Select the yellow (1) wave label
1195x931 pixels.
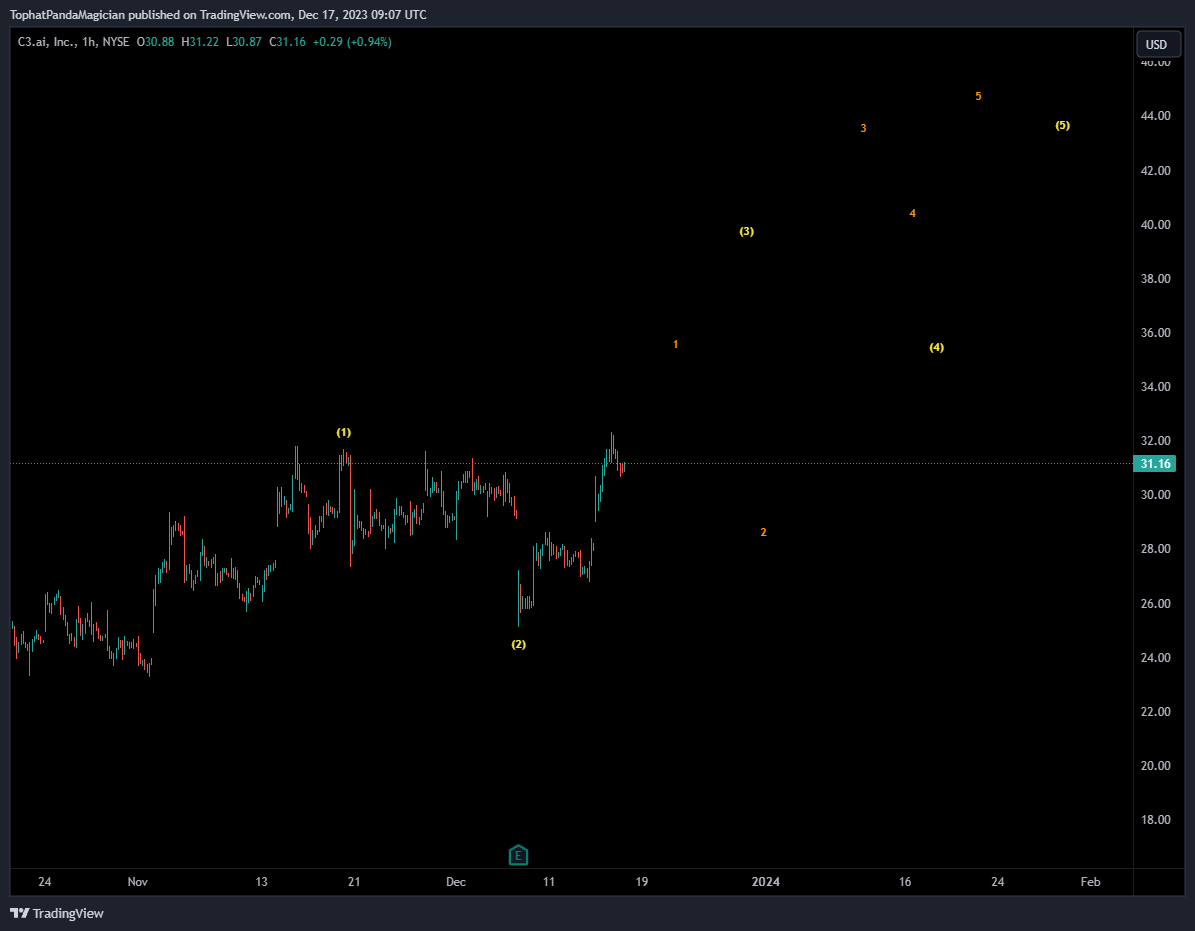[x=344, y=432]
